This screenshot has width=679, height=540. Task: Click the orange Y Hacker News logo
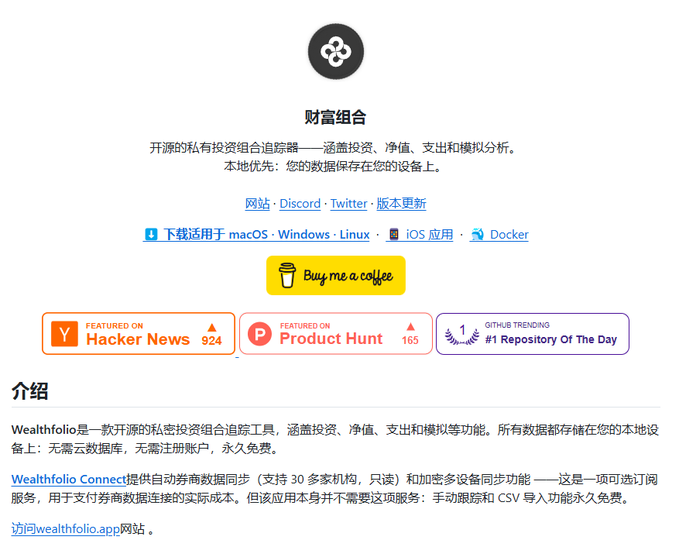[x=65, y=334]
